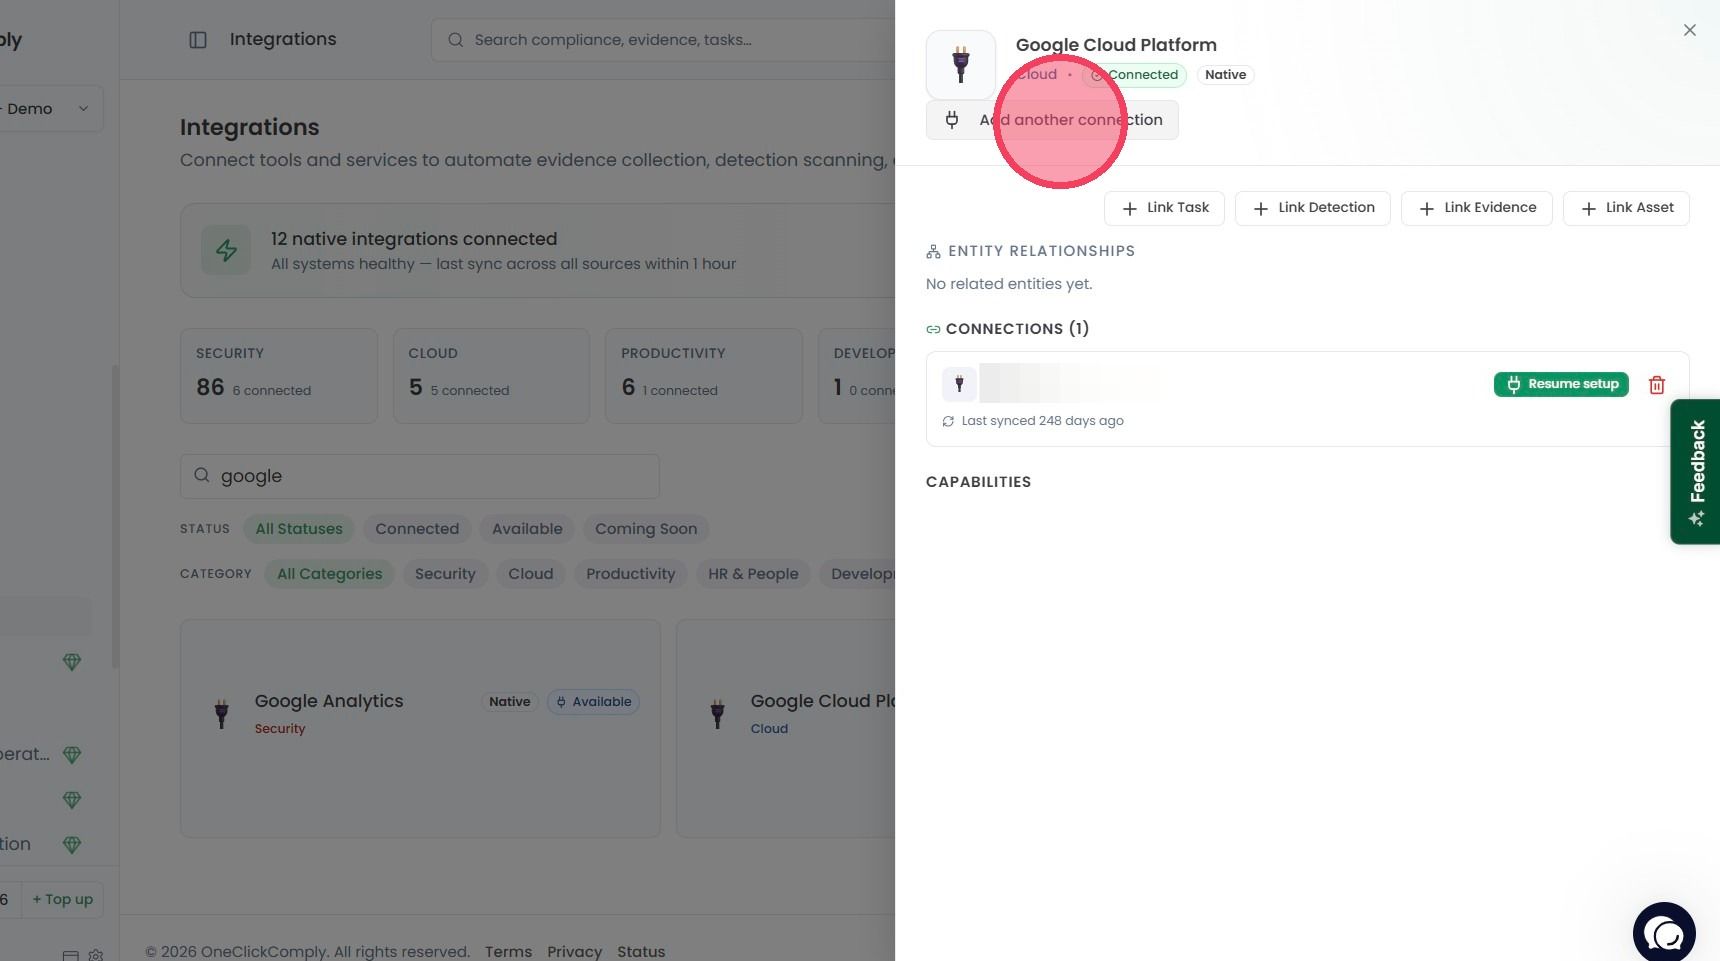Filter by Coming Soon status
Viewport: 1720px width, 961px height.
pos(646,529)
